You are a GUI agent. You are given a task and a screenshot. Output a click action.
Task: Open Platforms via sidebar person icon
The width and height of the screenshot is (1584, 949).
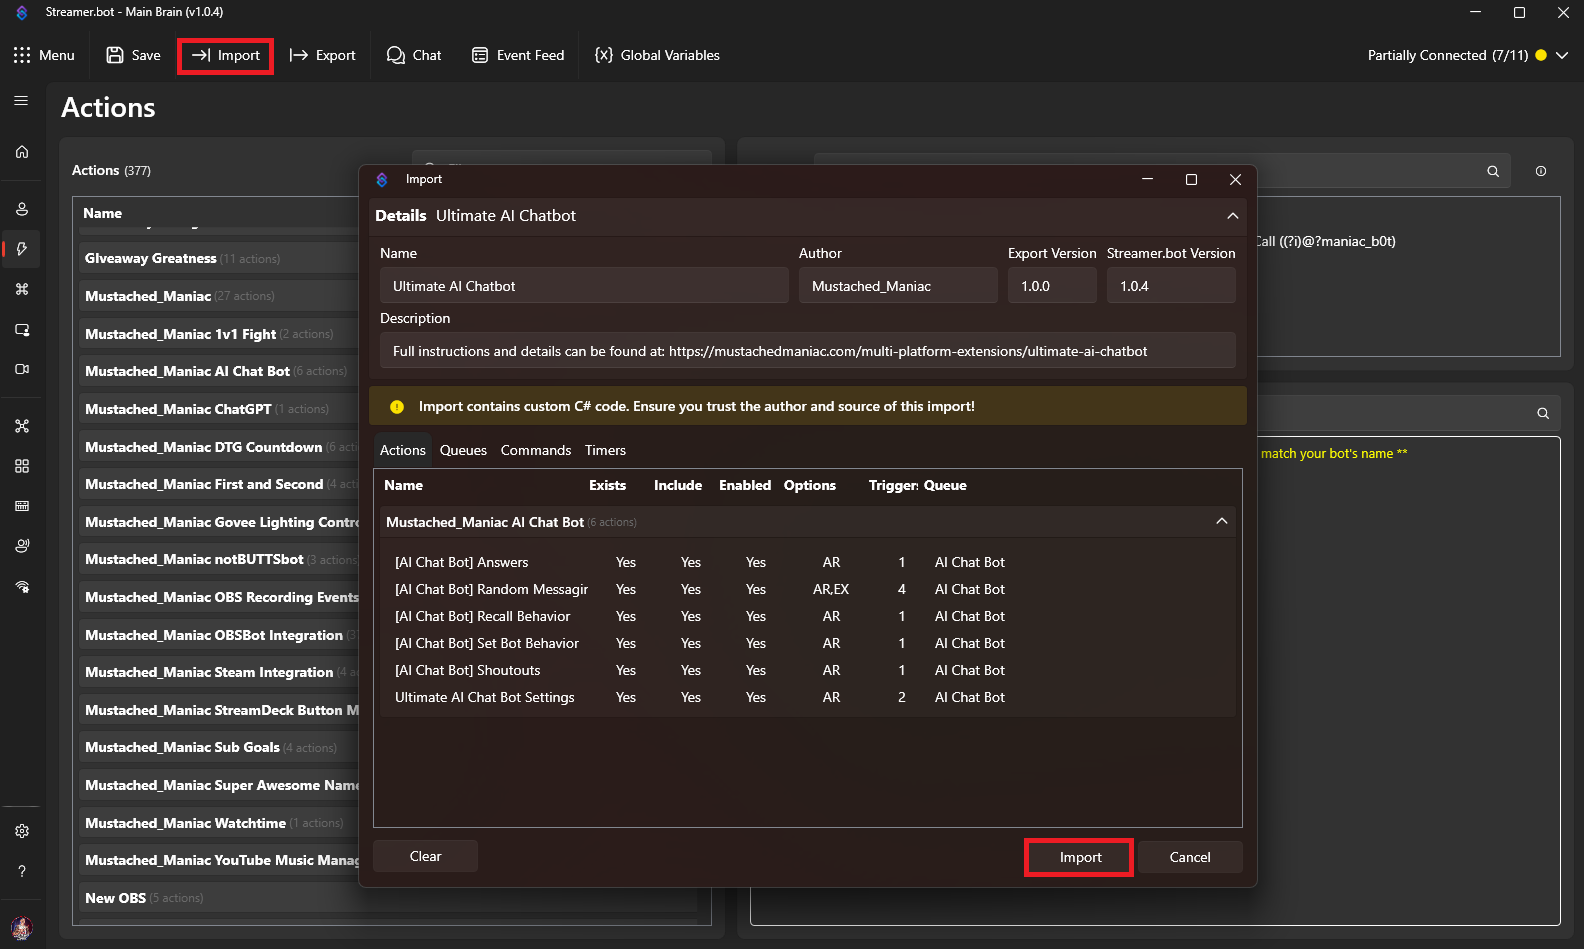[22, 209]
